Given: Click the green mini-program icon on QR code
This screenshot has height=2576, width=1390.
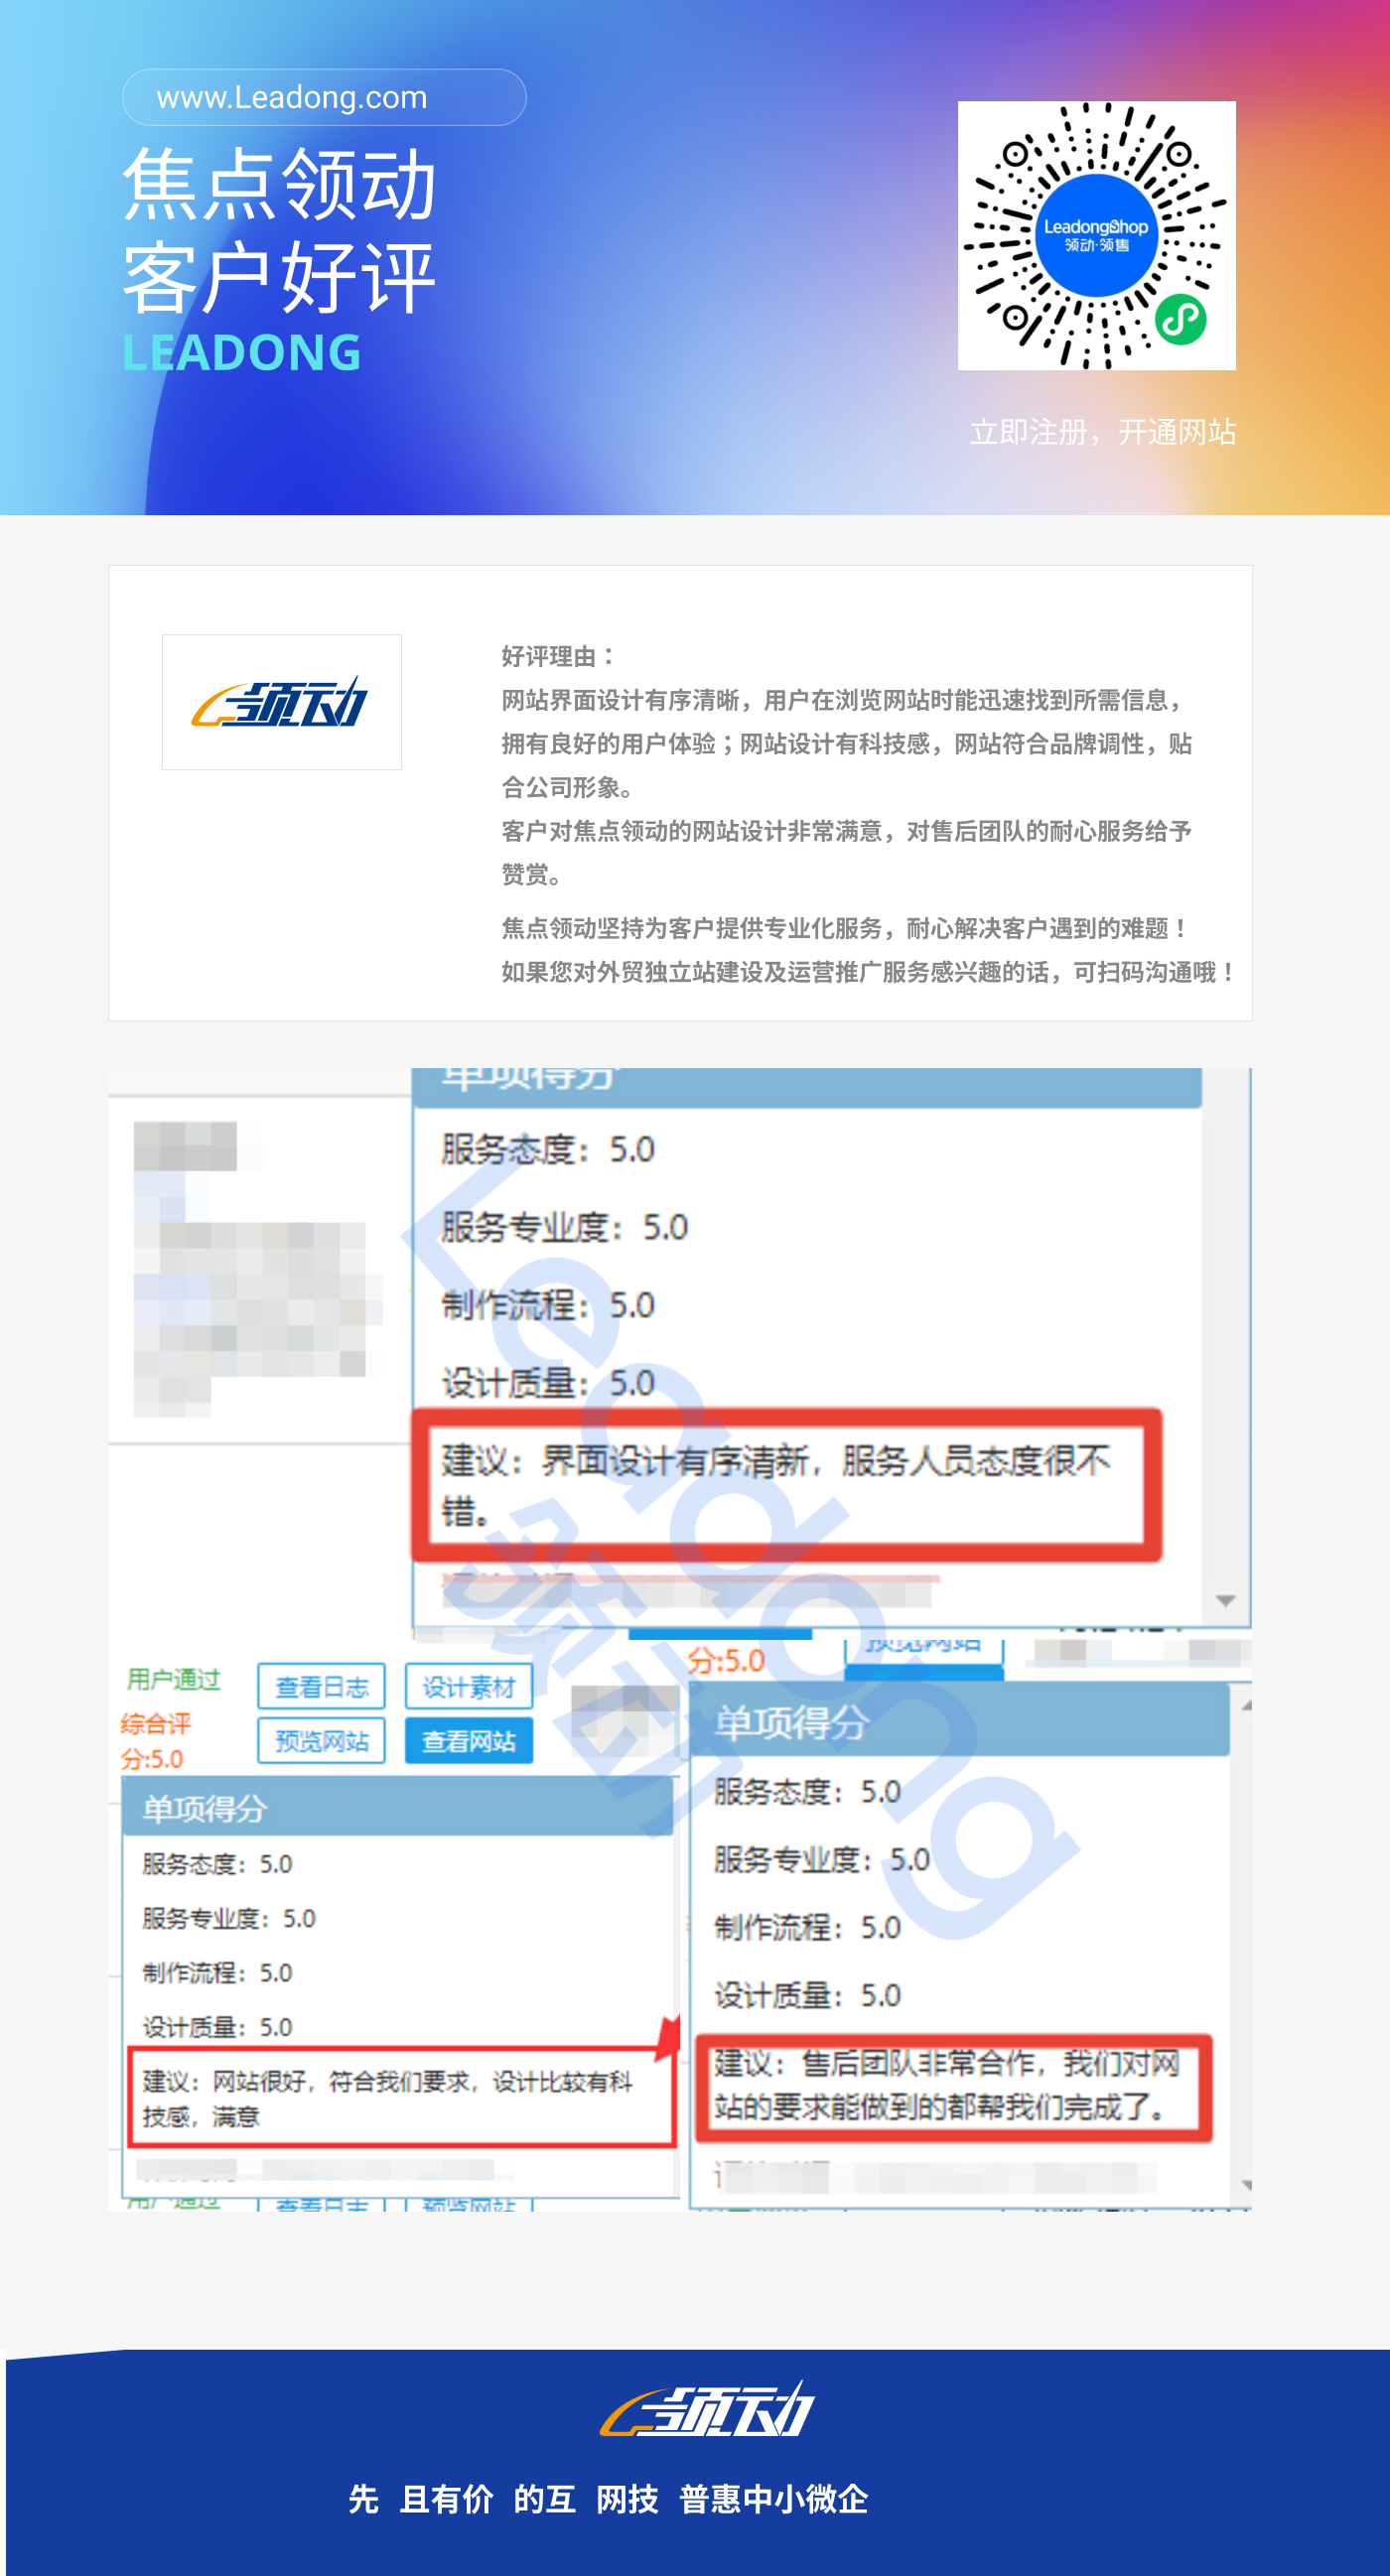Looking at the screenshot, I should pyautogui.click(x=1180, y=320).
